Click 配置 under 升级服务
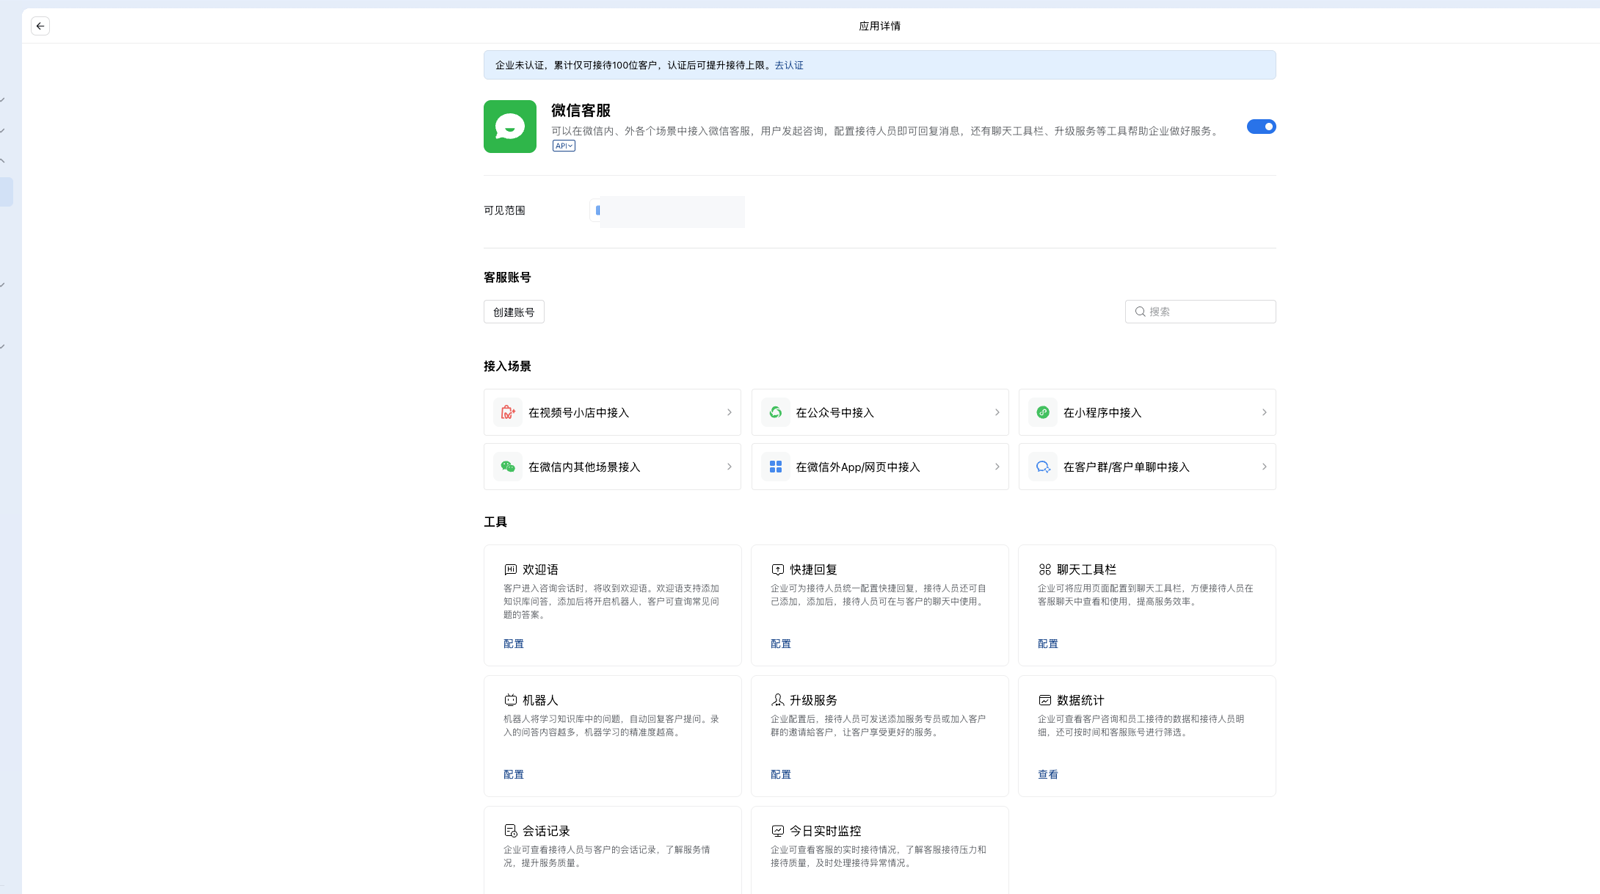This screenshot has width=1600, height=894. coord(781,775)
